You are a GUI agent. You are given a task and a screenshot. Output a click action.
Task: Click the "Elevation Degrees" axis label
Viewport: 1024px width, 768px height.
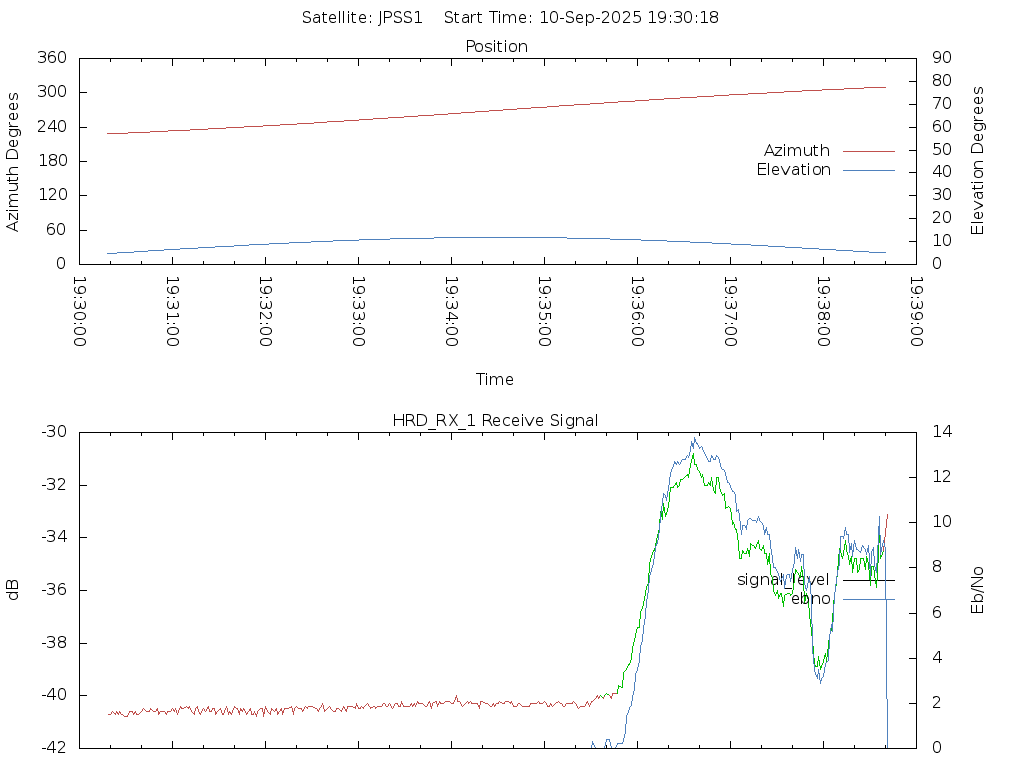pyautogui.click(x=977, y=161)
